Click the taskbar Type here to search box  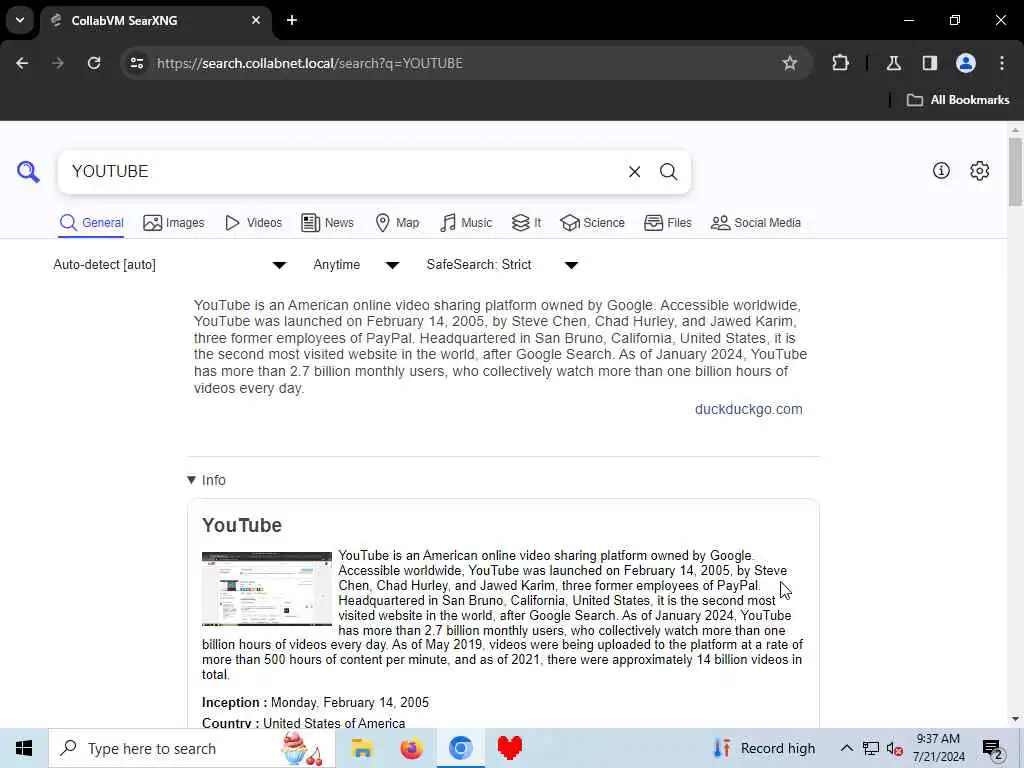click(x=191, y=748)
